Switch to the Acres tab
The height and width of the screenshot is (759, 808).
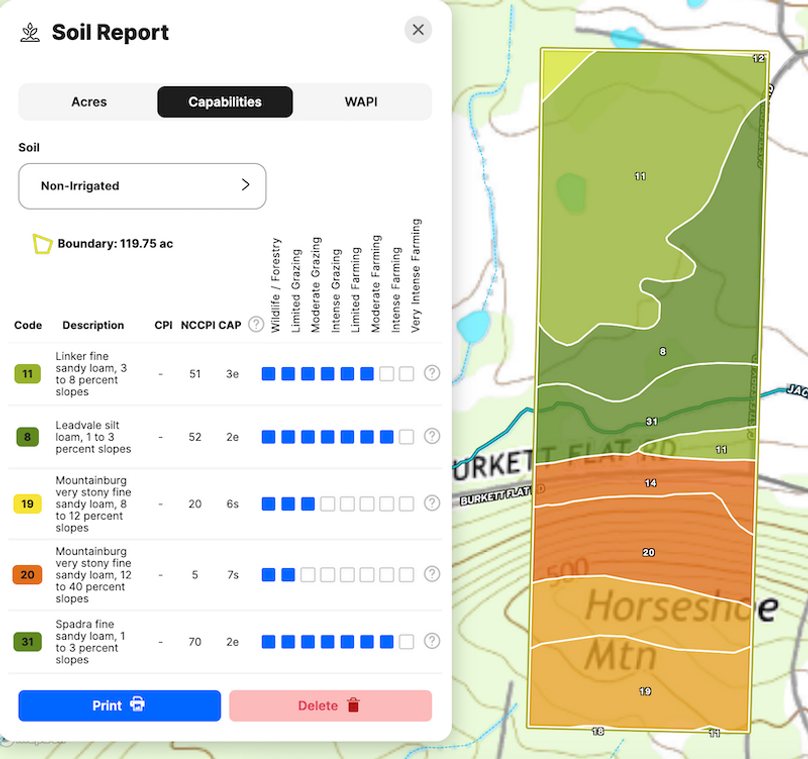click(89, 102)
